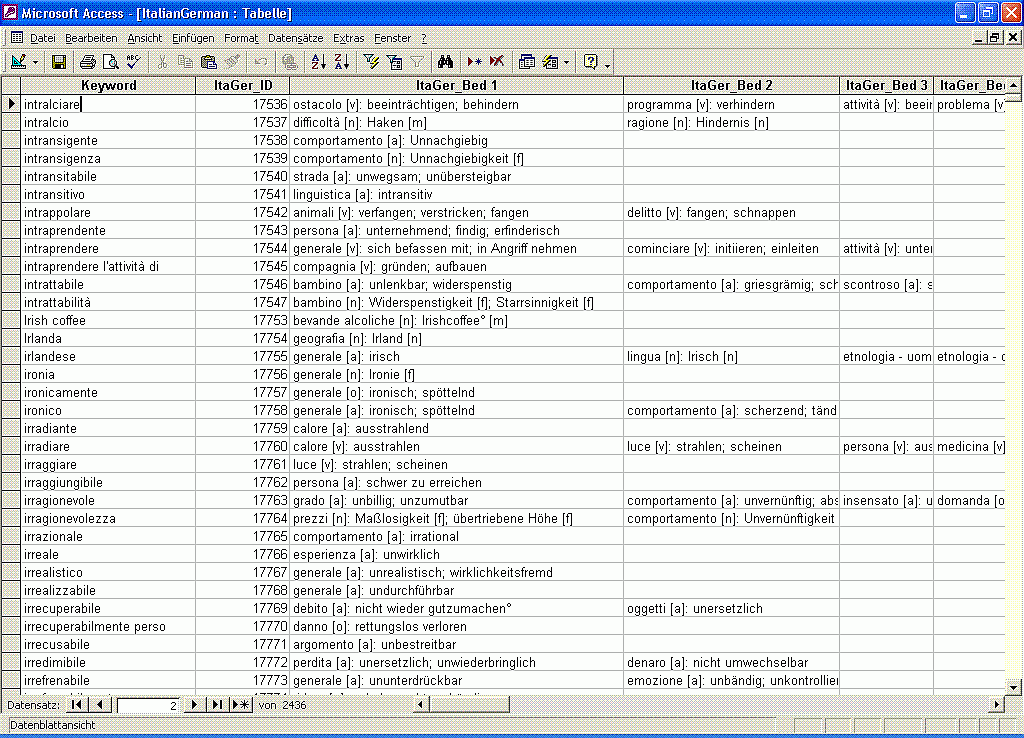1024x738 pixels.
Task: Open the table control menu icon beside Datei
Action: click(x=17, y=38)
